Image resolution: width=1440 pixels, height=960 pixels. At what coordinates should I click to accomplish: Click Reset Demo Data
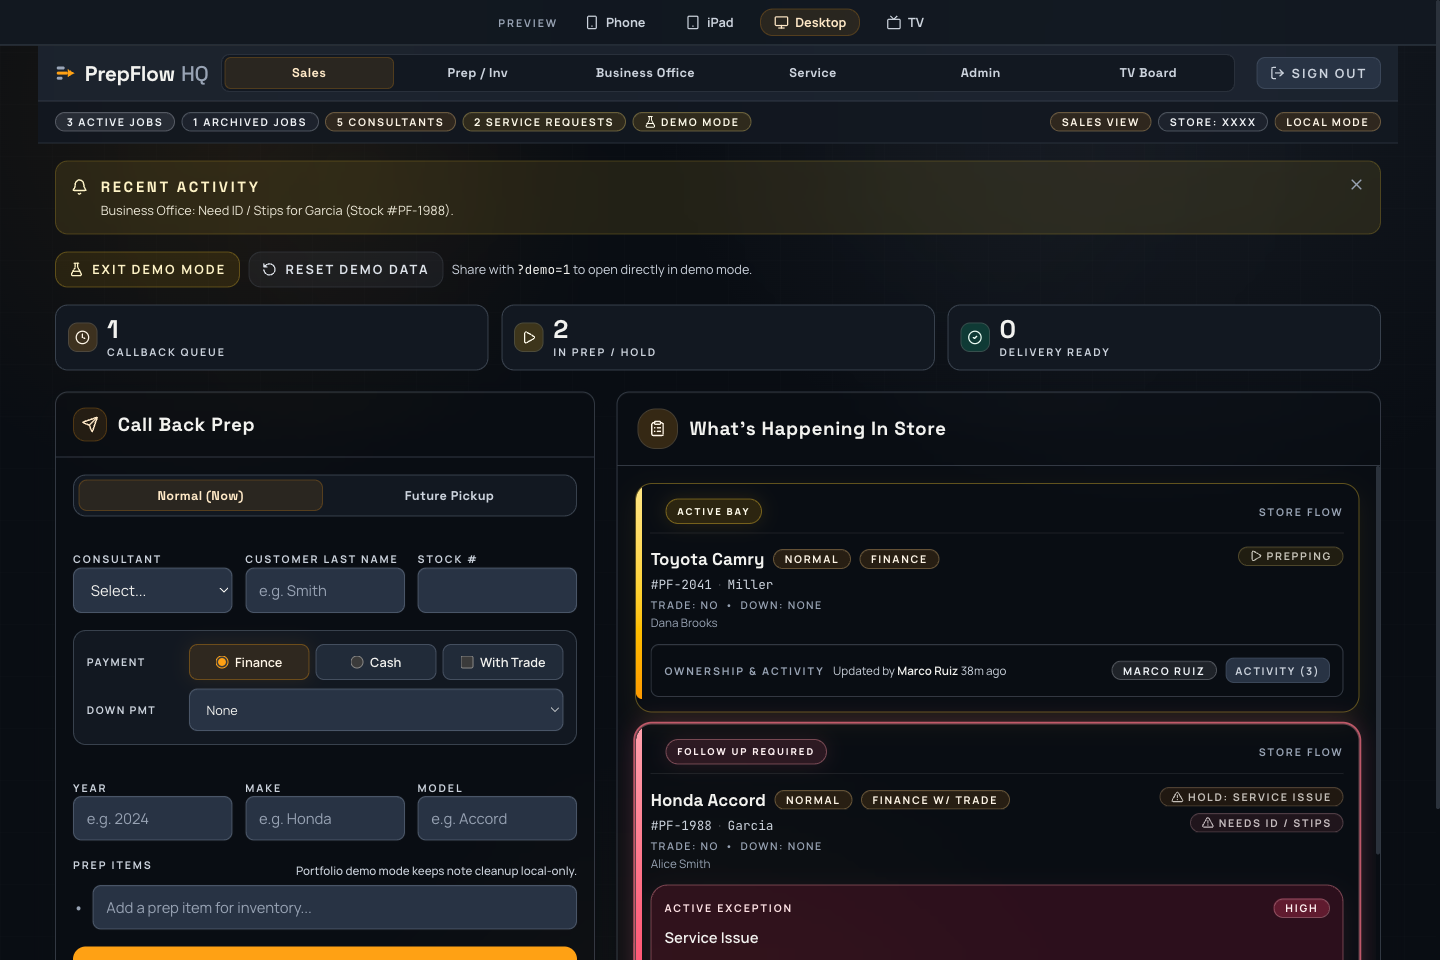[x=346, y=270]
